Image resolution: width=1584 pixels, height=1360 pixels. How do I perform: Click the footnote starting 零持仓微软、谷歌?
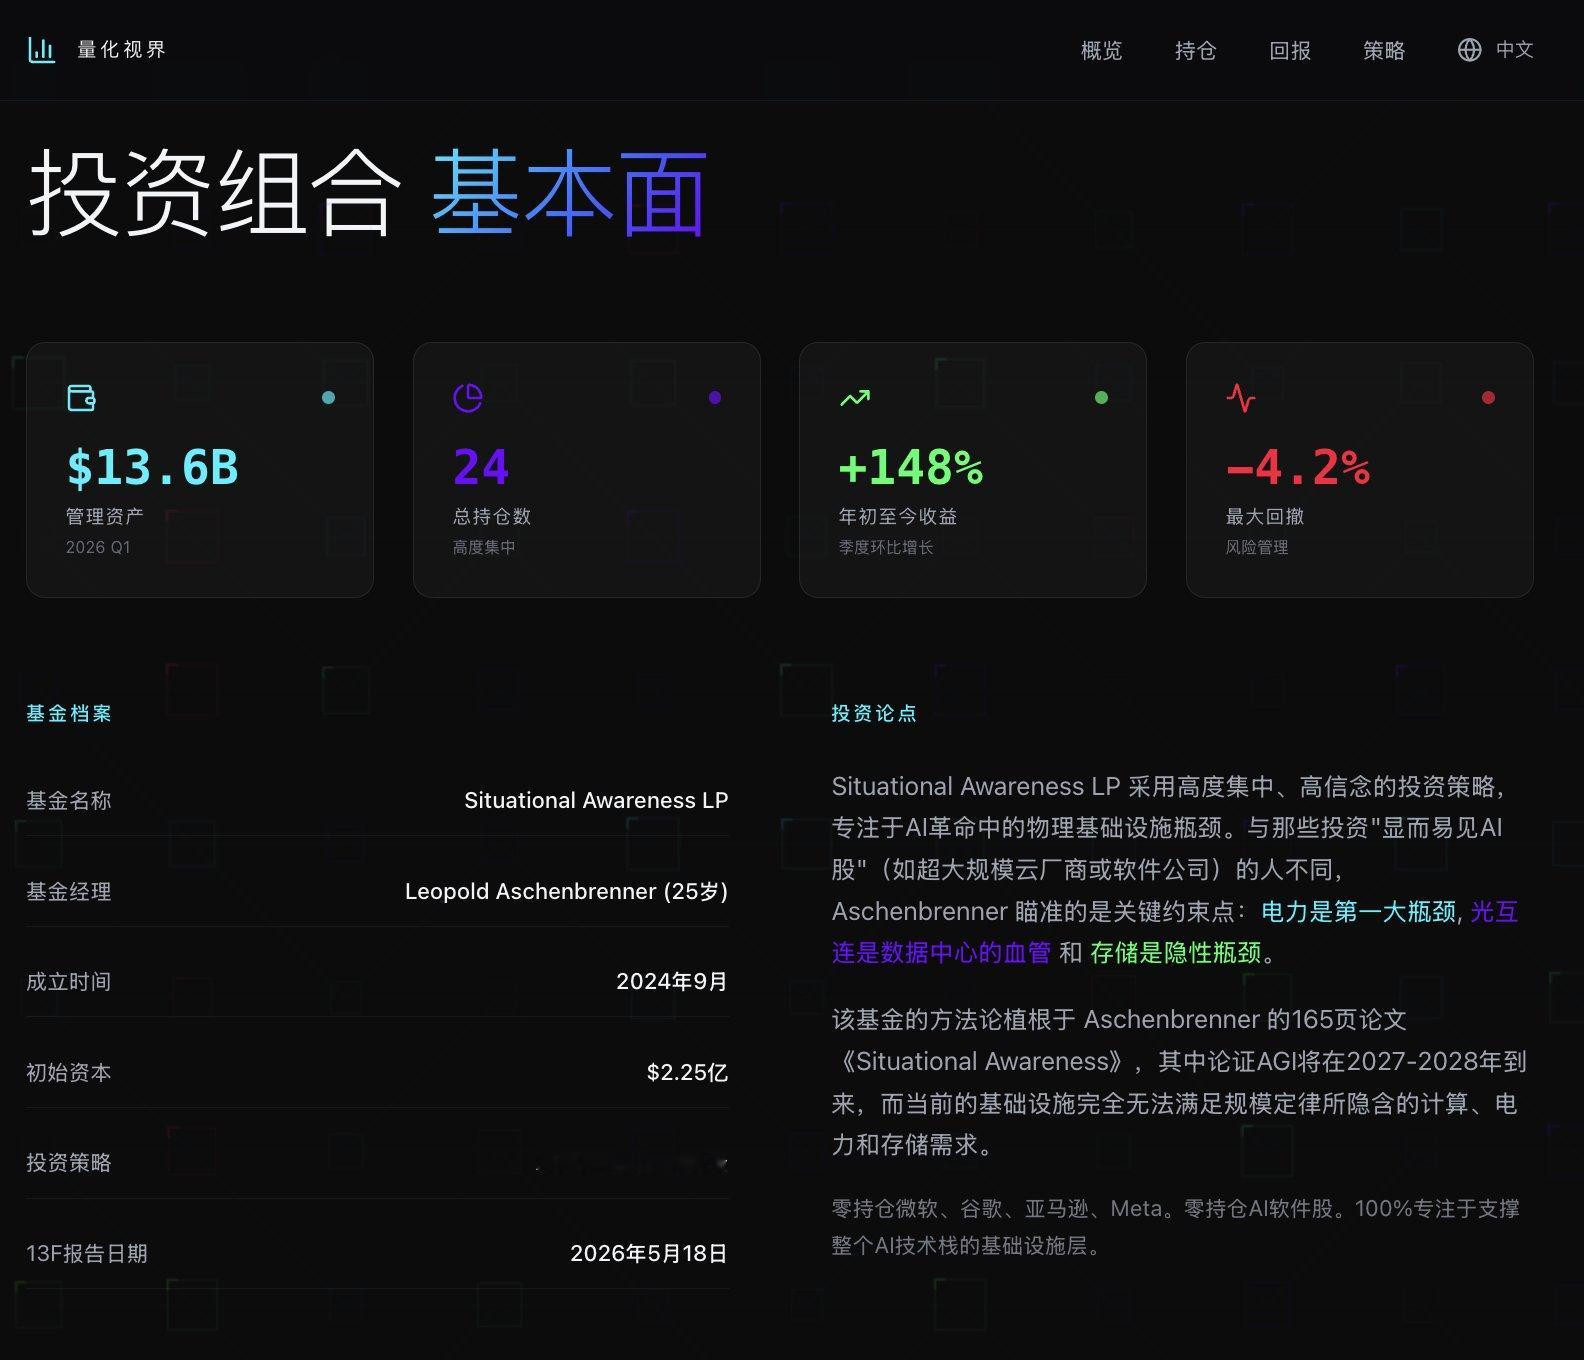pyautogui.click(x=1176, y=1227)
